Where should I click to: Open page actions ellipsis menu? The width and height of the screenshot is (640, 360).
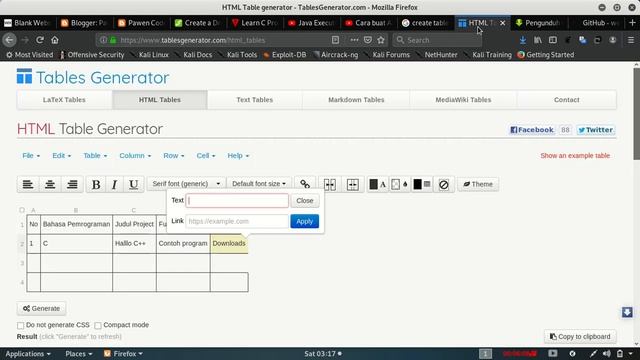coord(354,40)
